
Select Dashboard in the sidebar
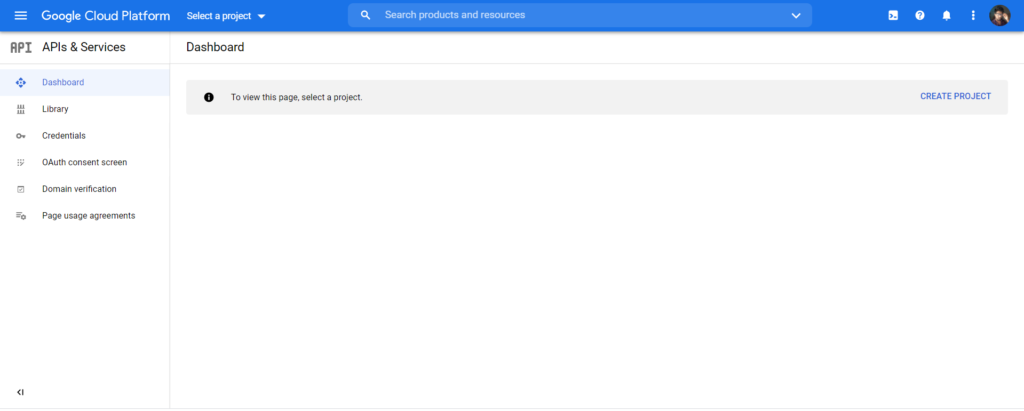click(85, 82)
